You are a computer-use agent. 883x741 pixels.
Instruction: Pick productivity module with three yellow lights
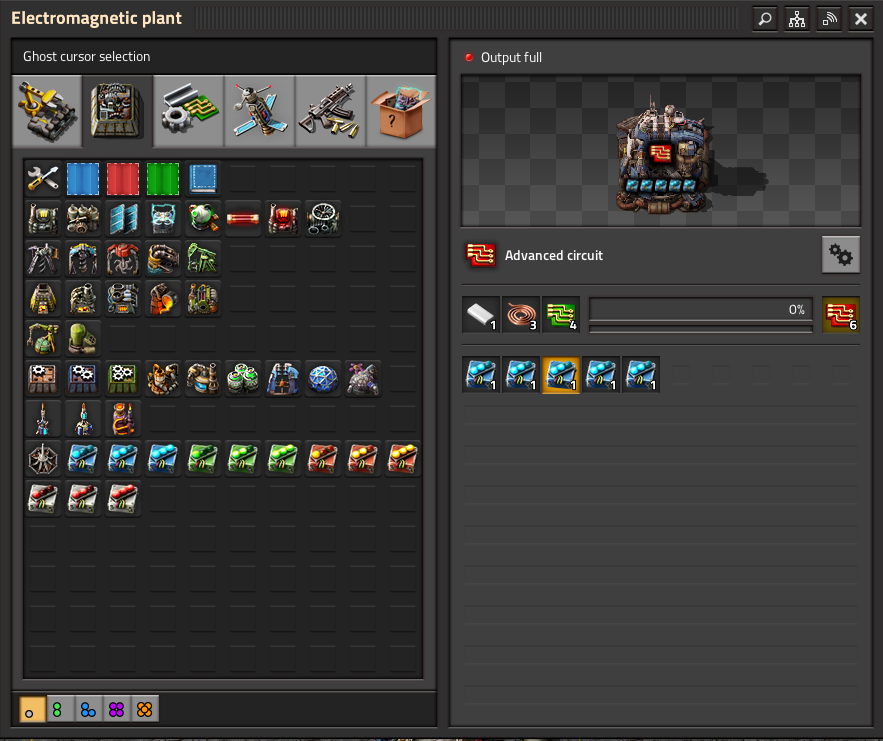403,458
